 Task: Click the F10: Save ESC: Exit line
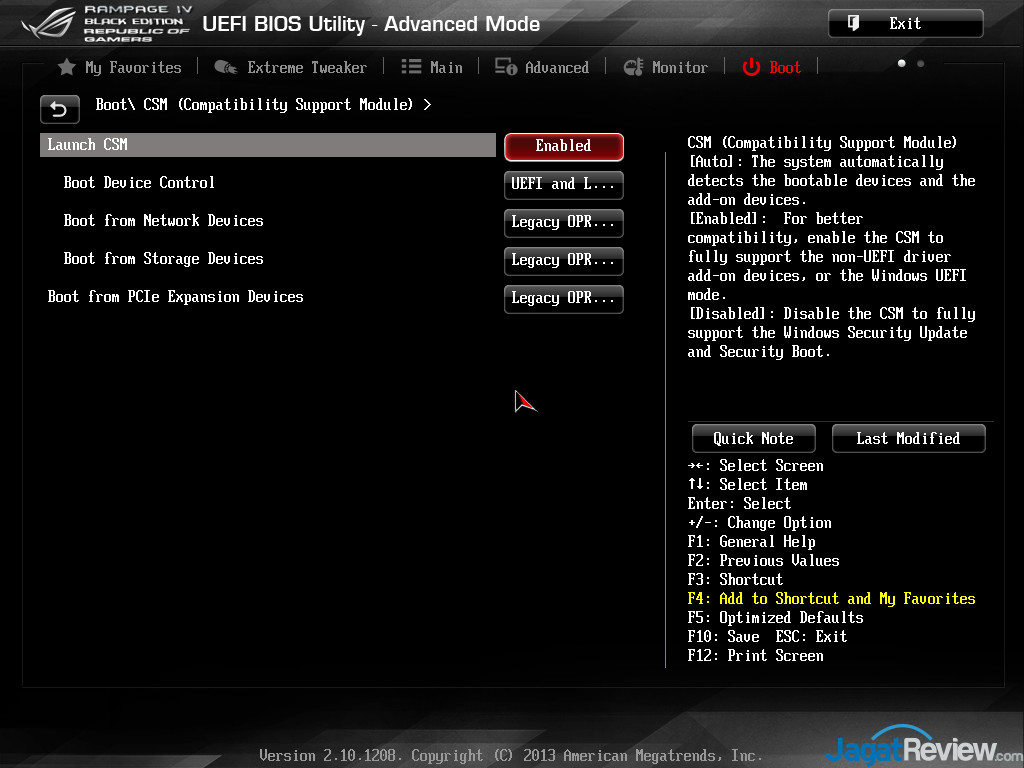coord(767,636)
